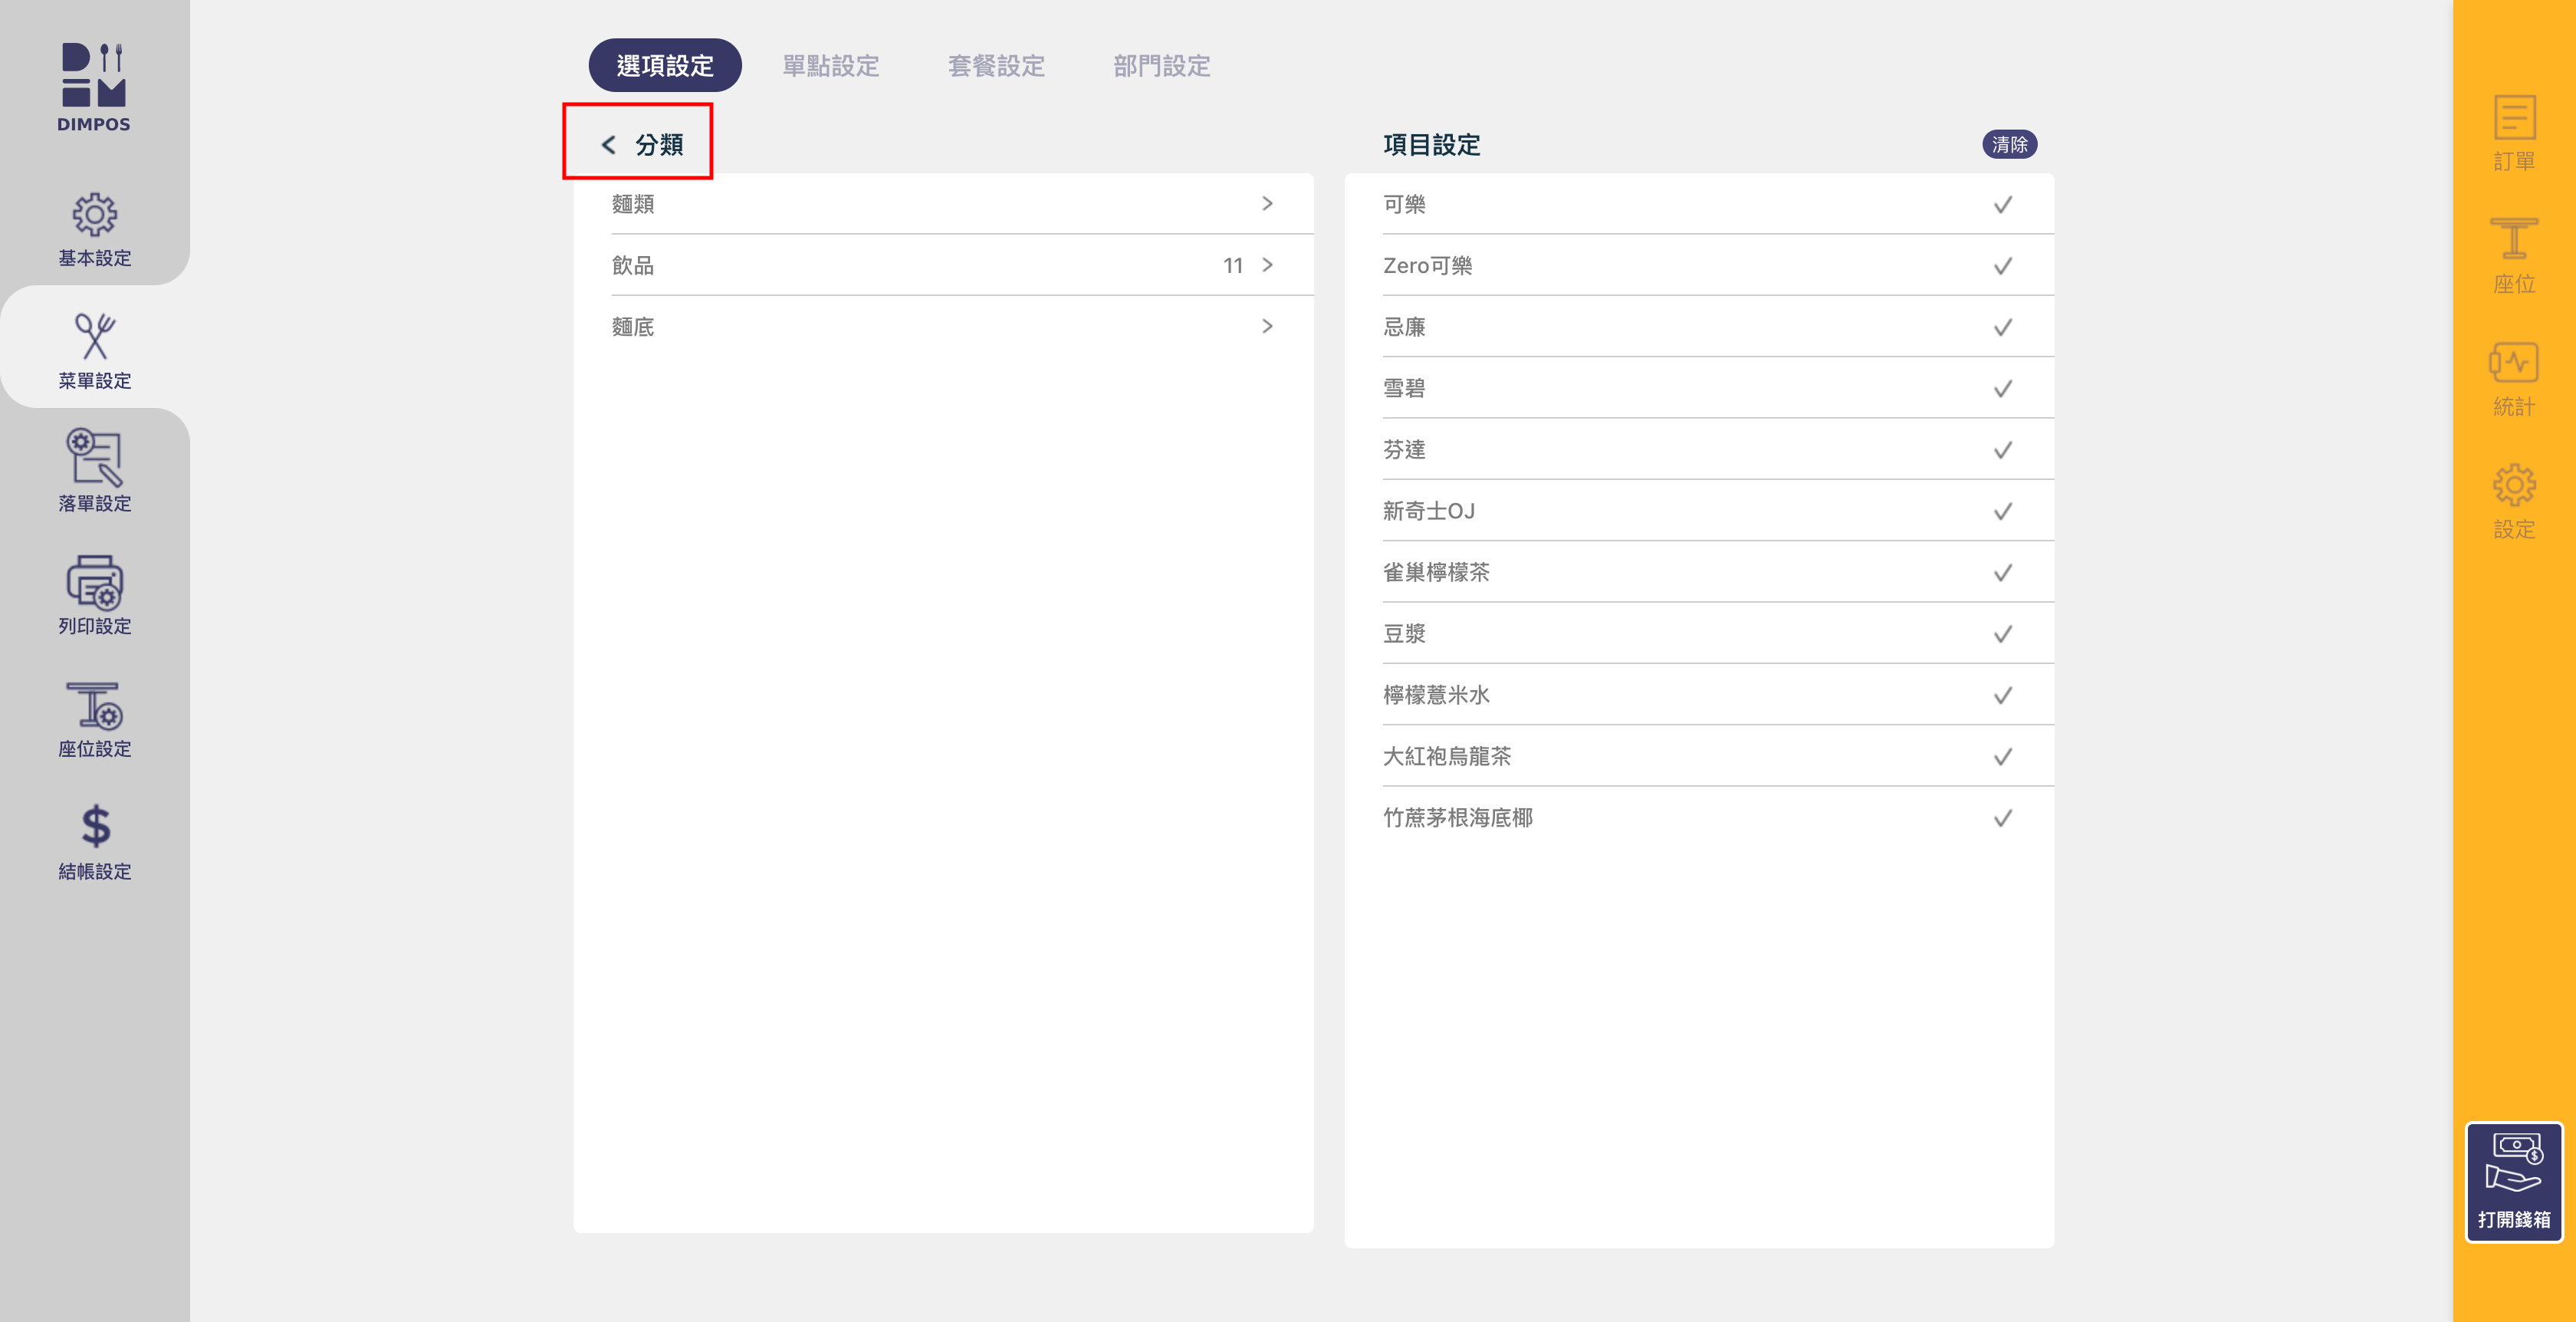
Task: Switch to 套餐設定 tab
Action: 996,66
